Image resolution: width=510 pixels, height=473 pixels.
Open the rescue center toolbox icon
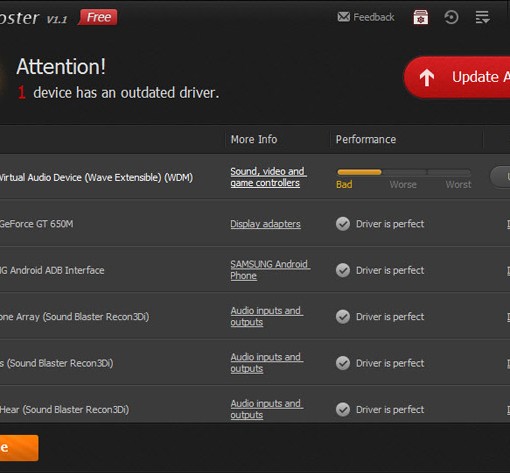point(421,17)
